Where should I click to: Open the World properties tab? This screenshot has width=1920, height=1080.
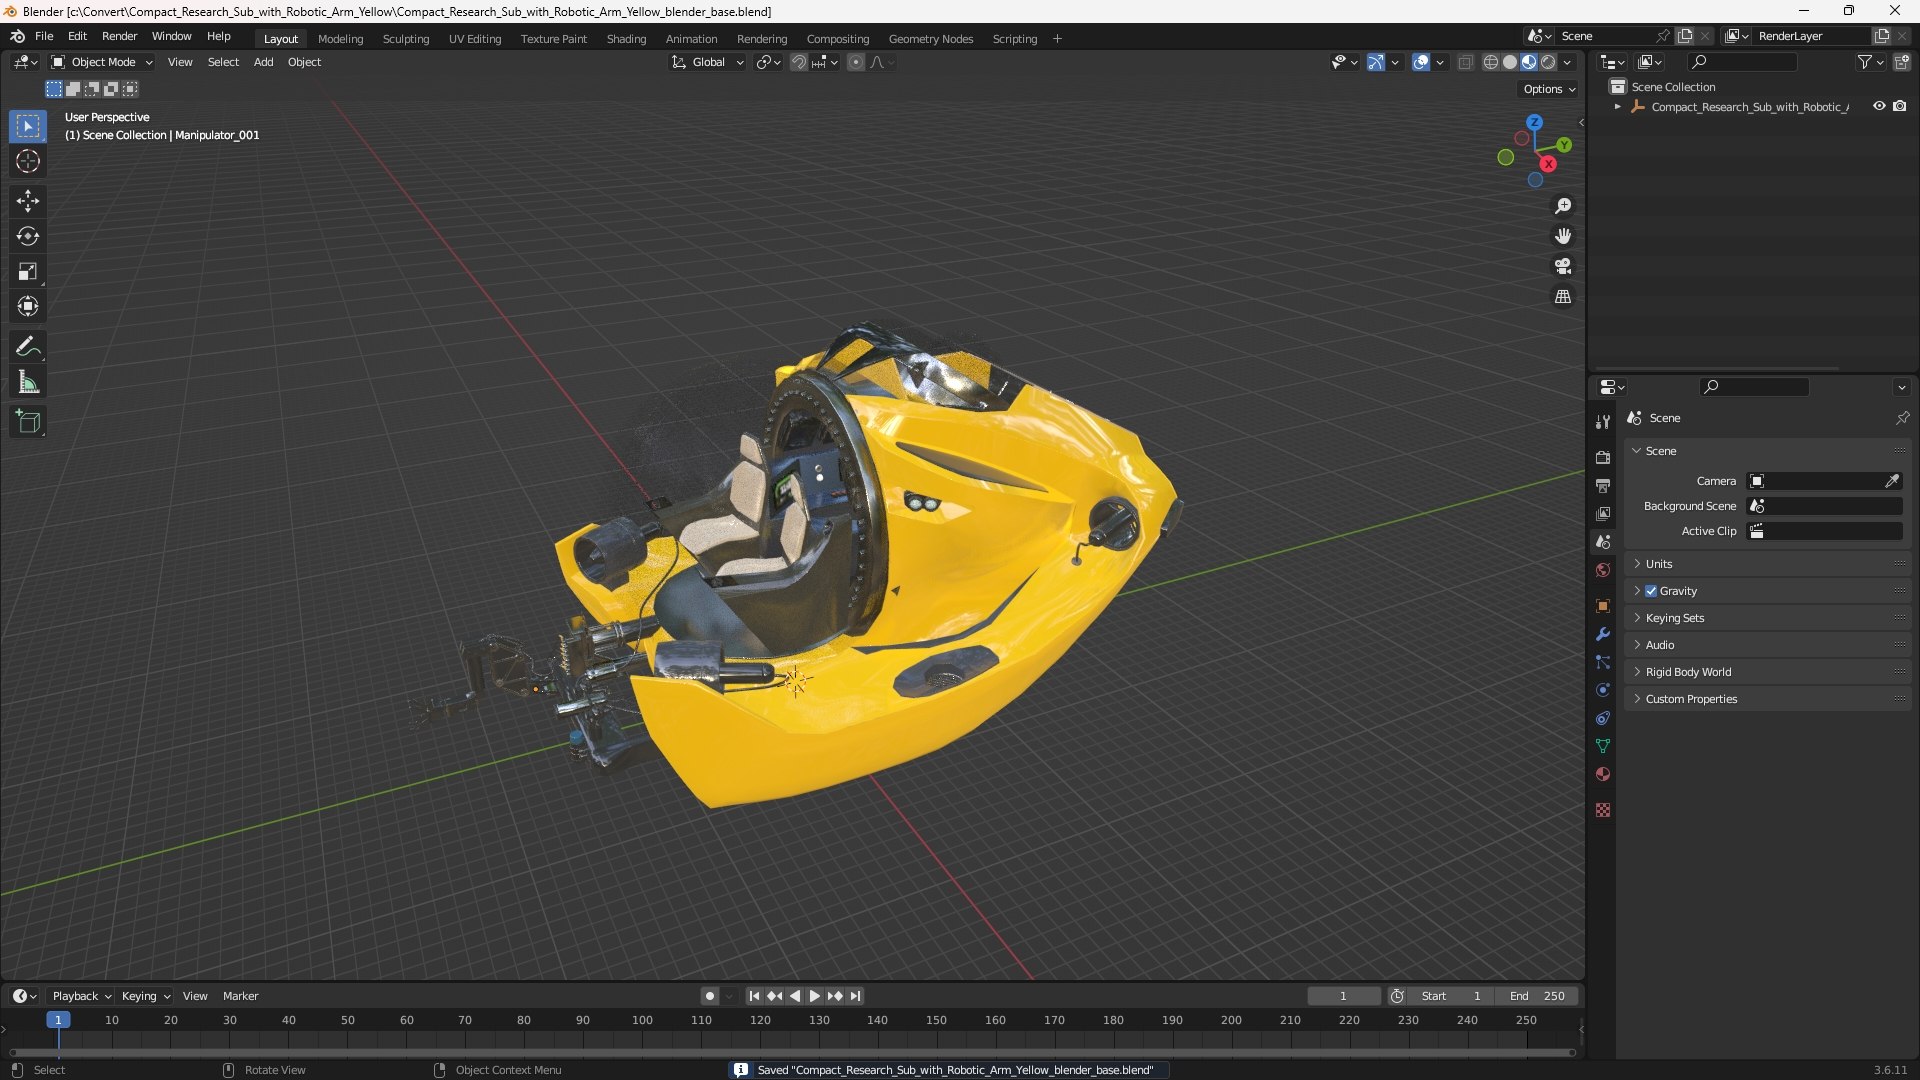coord(1603,570)
